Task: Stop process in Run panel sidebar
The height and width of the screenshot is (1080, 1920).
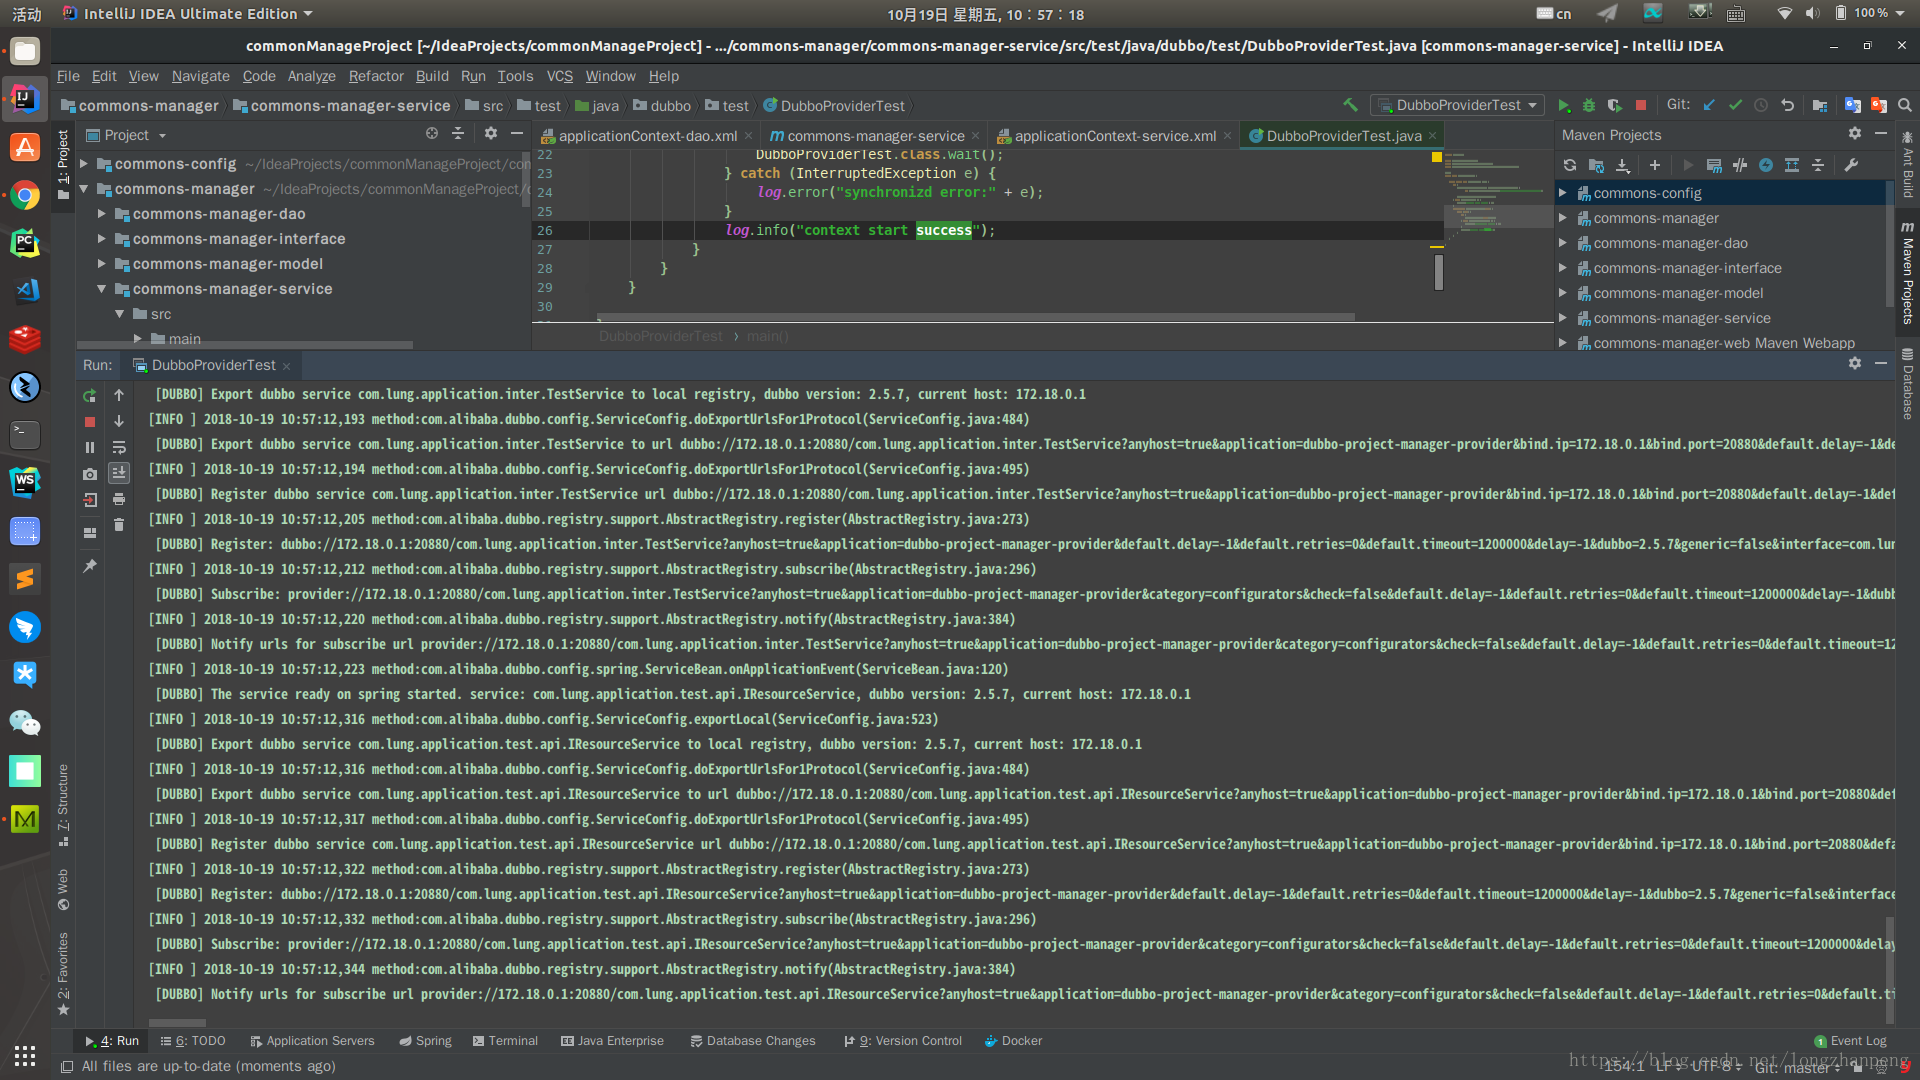Action: tap(90, 422)
